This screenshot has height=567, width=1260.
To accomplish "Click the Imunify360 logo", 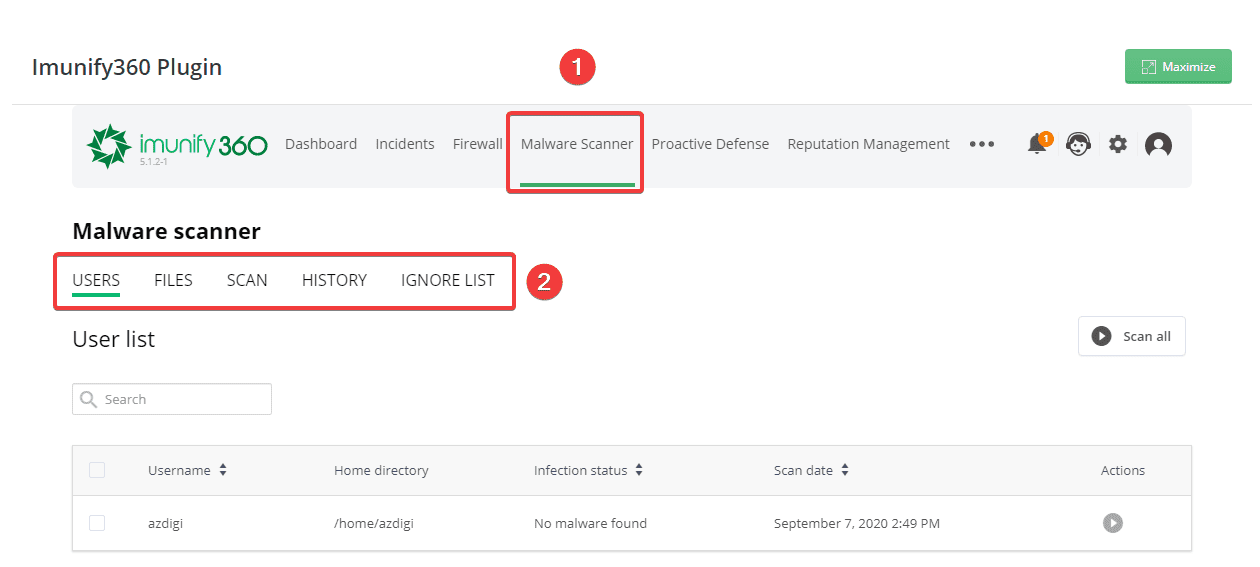I will (177, 146).
